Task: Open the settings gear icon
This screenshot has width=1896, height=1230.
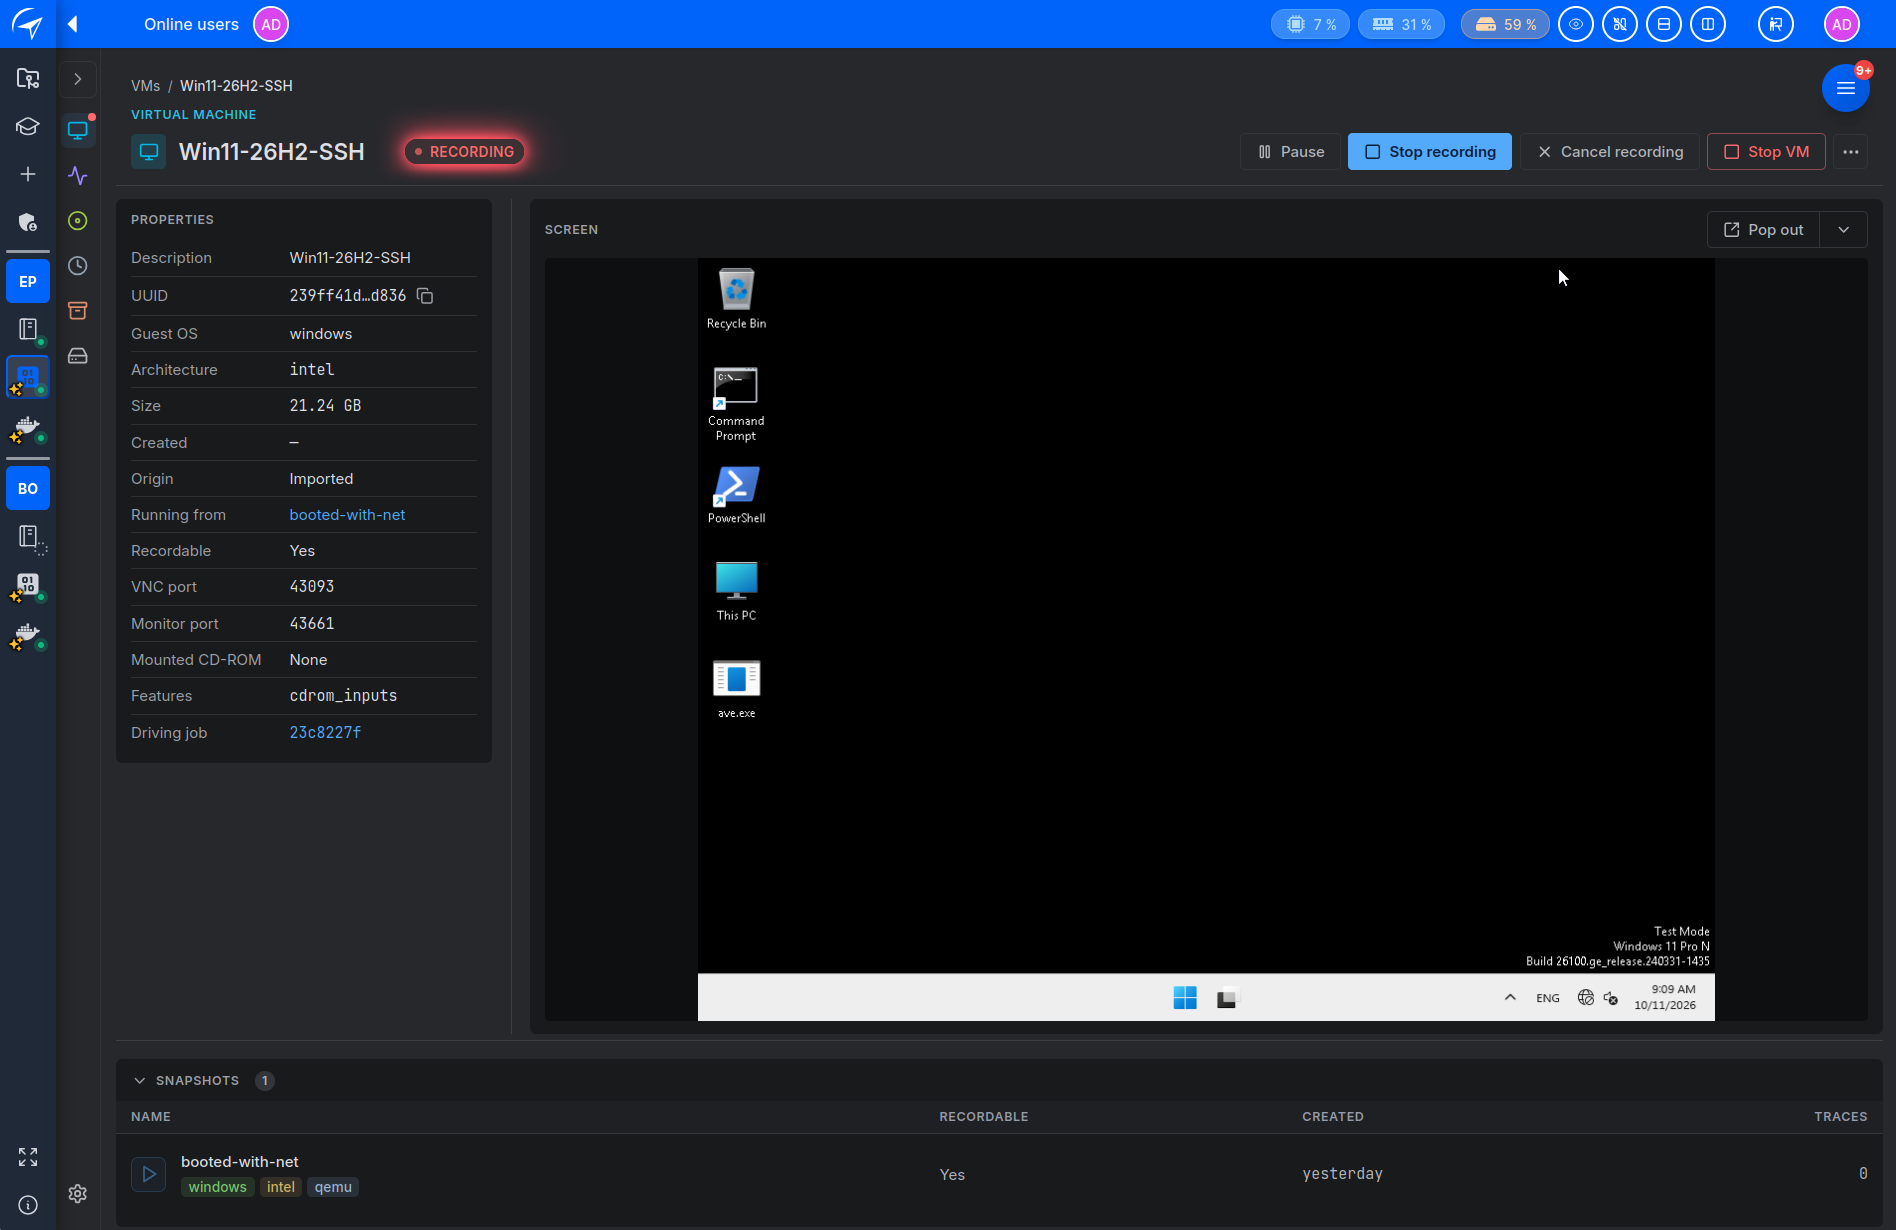Action: click(x=78, y=1194)
